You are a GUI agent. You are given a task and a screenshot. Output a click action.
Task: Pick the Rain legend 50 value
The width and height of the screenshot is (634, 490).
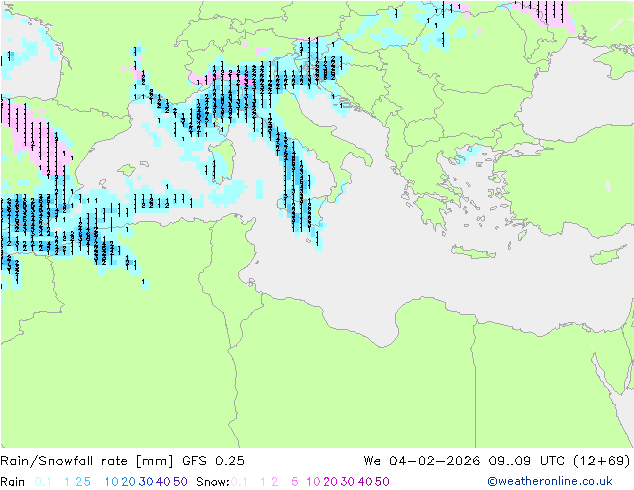(x=180, y=482)
